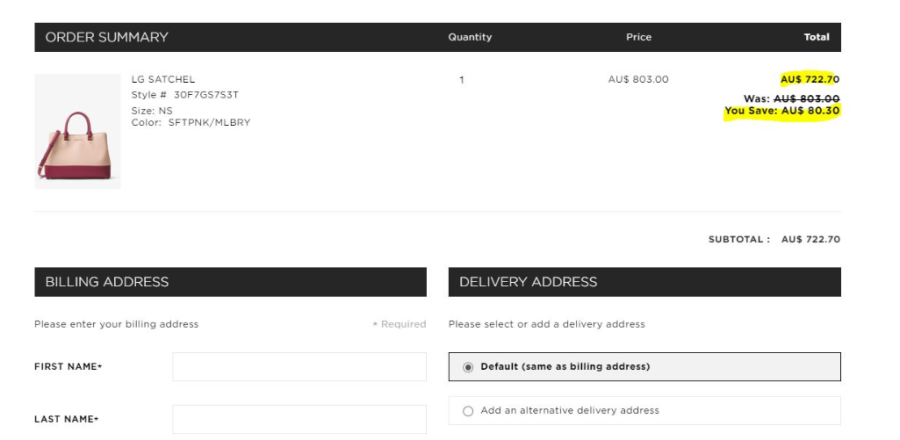
Task: Click the Subtotal AU$ 722.70 line
Action: coord(774,239)
